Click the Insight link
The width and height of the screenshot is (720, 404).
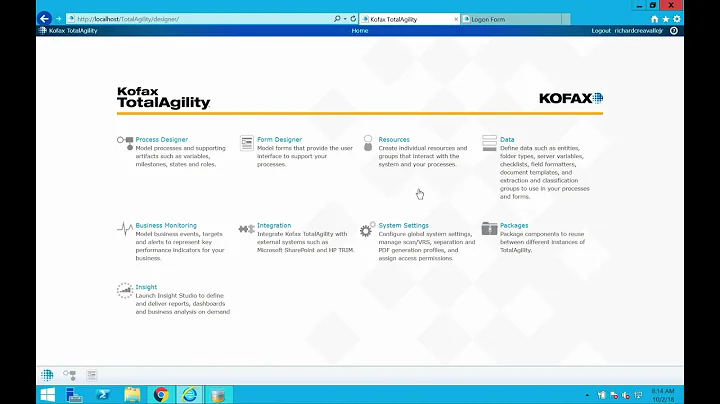tap(146, 287)
